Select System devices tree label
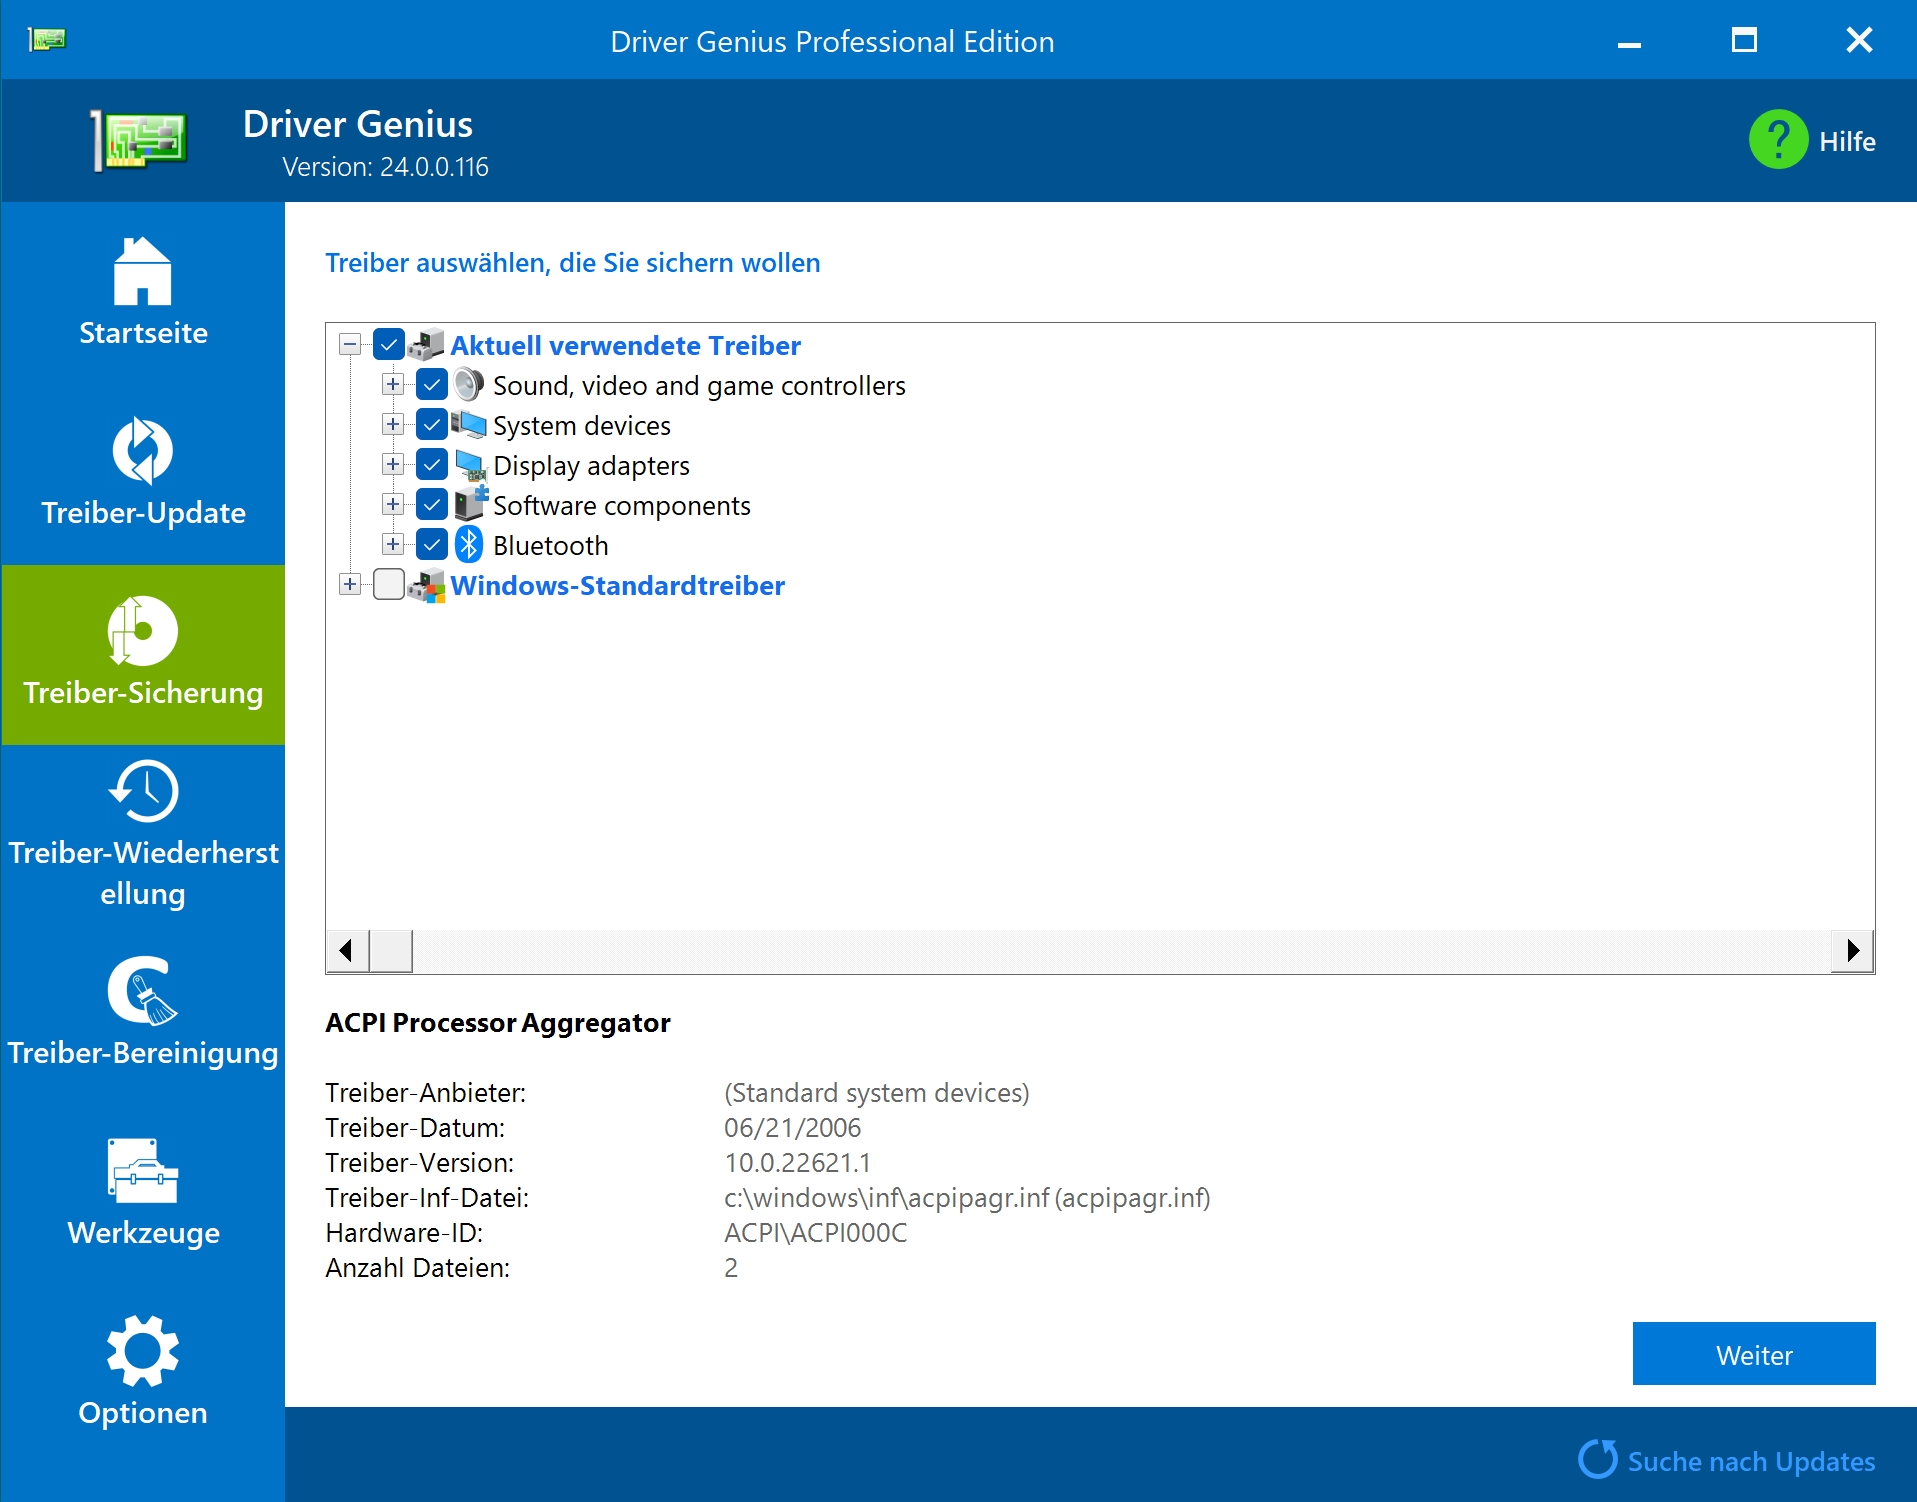This screenshot has width=1917, height=1502. point(581,425)
